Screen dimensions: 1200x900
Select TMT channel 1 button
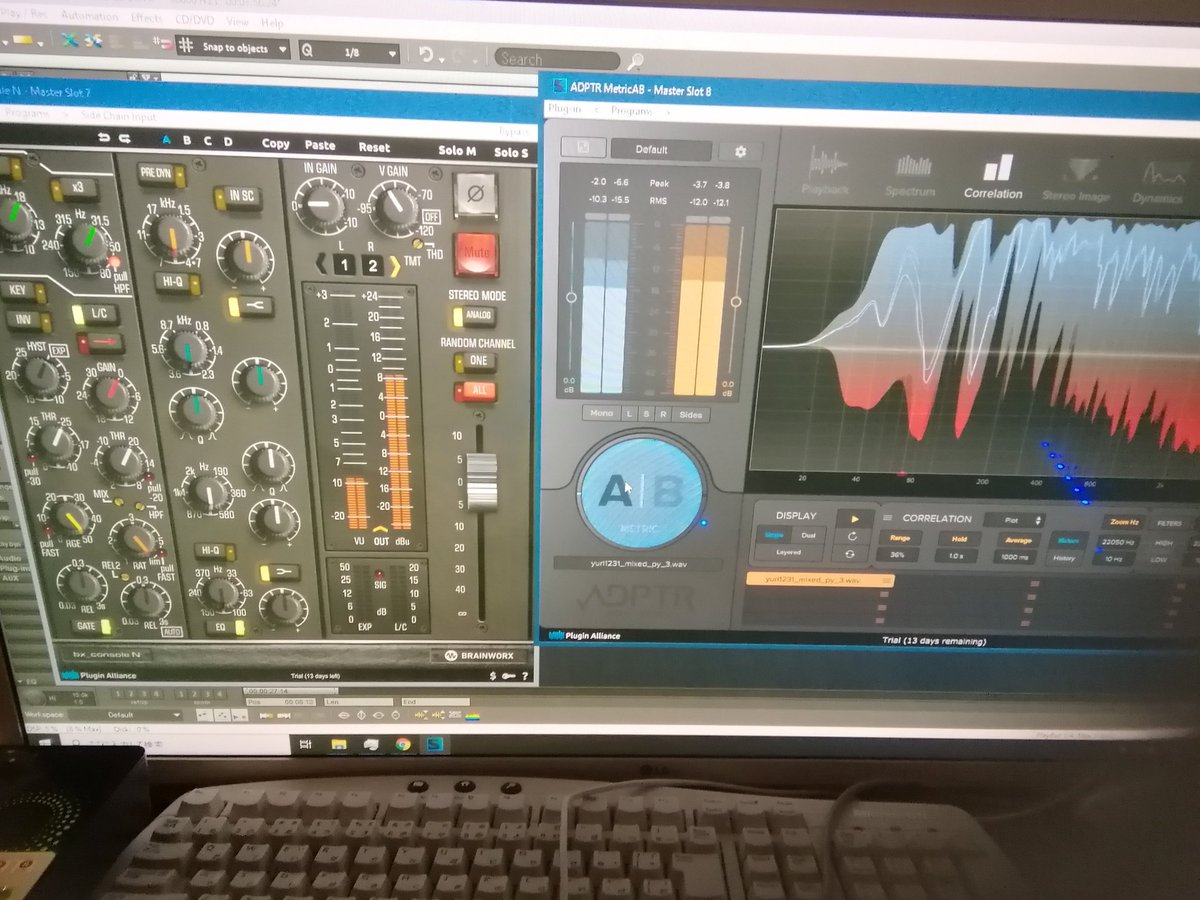[x=342, y=265]
